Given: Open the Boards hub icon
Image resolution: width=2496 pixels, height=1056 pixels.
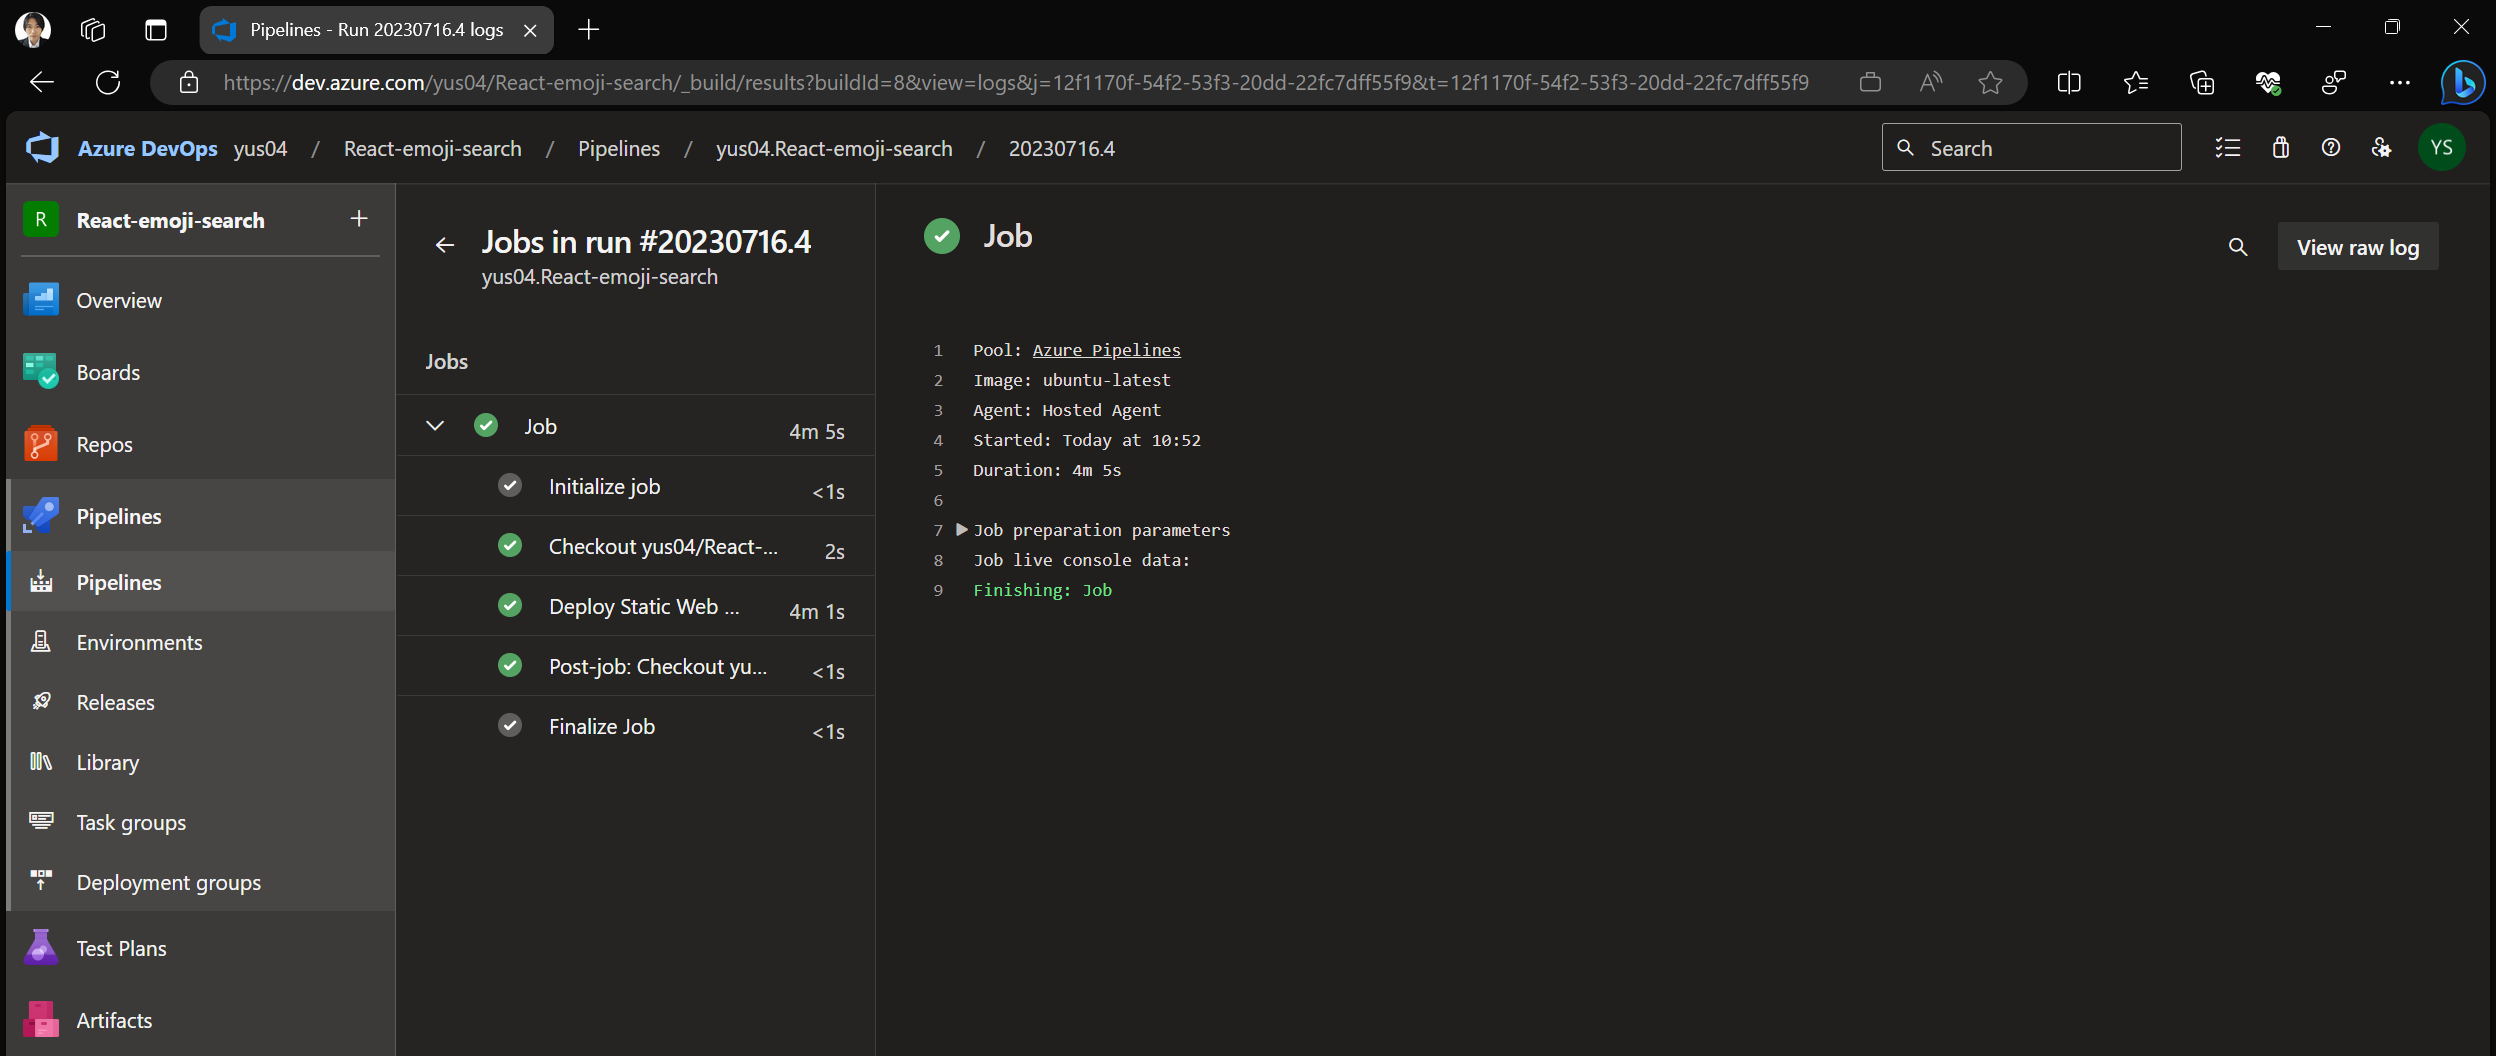Looking at the screenshot, I should point(41,372).
